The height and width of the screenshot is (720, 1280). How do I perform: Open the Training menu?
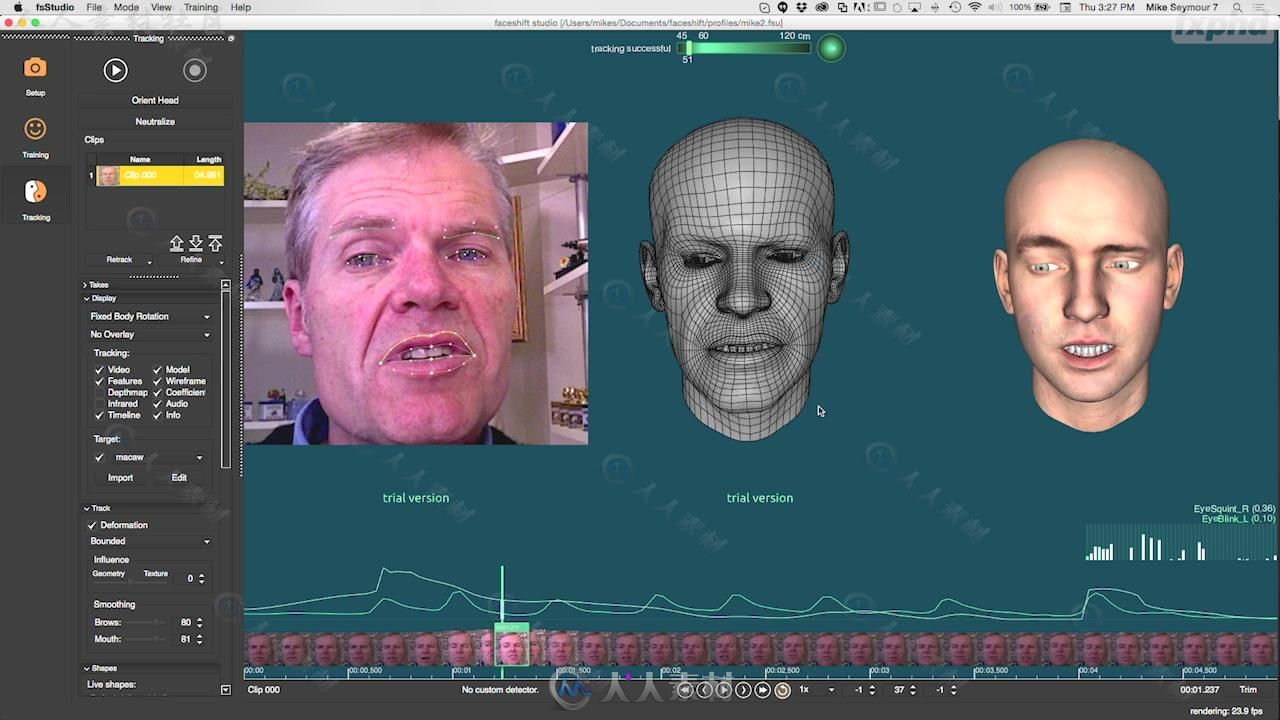[x=200, y=7]
